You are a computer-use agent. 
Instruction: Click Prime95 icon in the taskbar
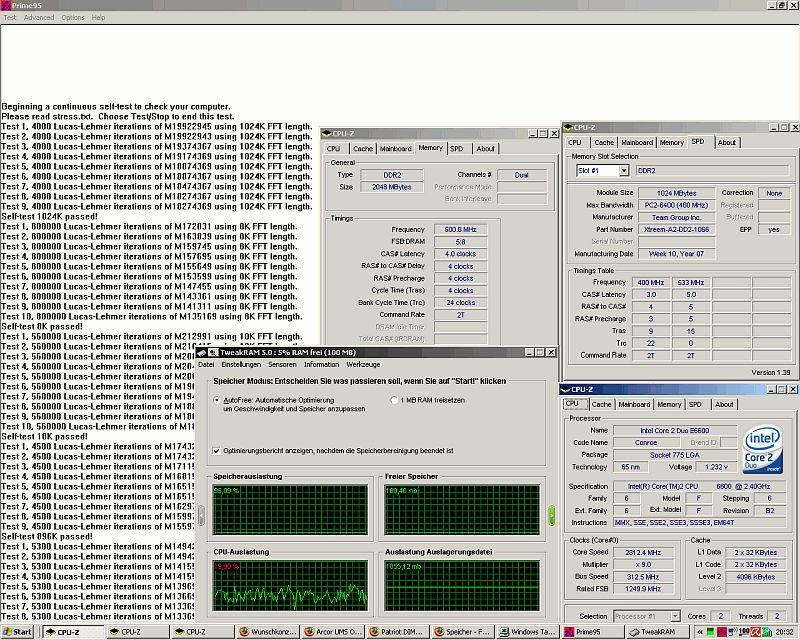pos(568,632)
